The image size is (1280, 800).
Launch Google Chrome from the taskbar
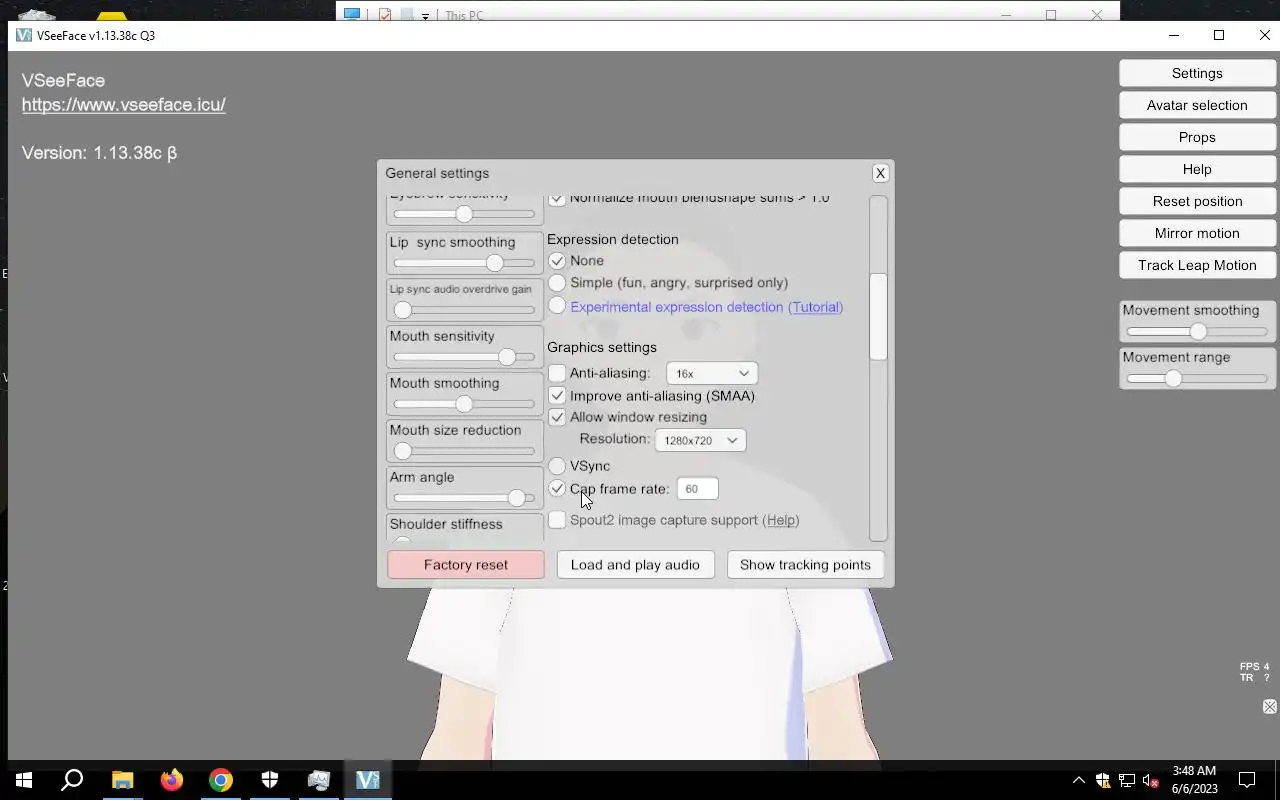[x=220, y=780]
